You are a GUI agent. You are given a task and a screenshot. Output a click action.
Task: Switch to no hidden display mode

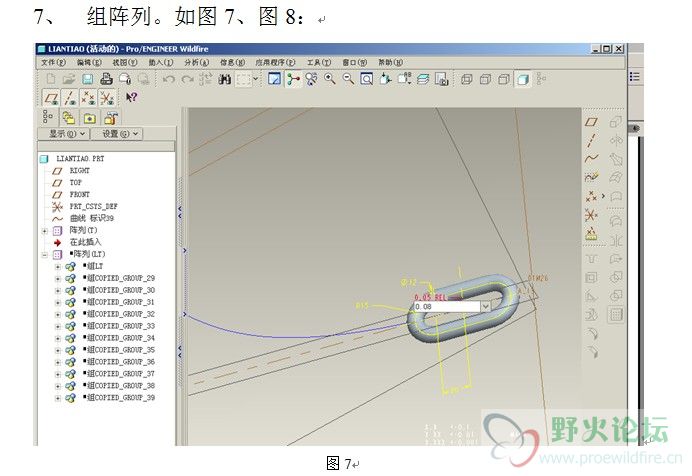(x=504, y=79)
